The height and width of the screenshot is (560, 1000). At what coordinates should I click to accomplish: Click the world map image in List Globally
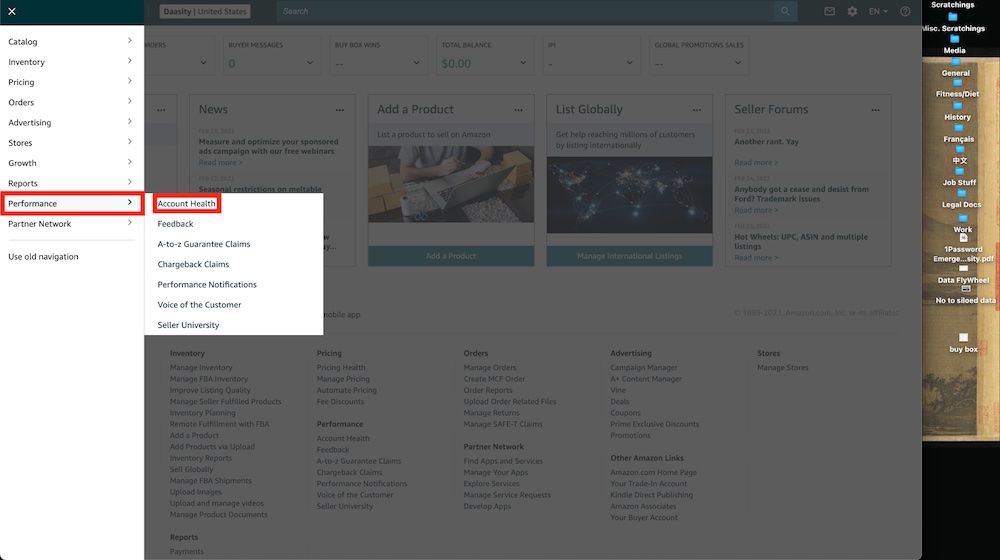pos(629,195)
